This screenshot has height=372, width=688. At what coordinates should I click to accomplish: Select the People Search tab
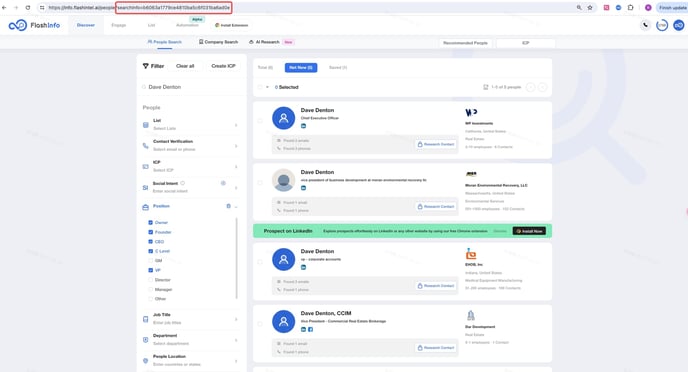pyautogui.click(x=165, y=42)
